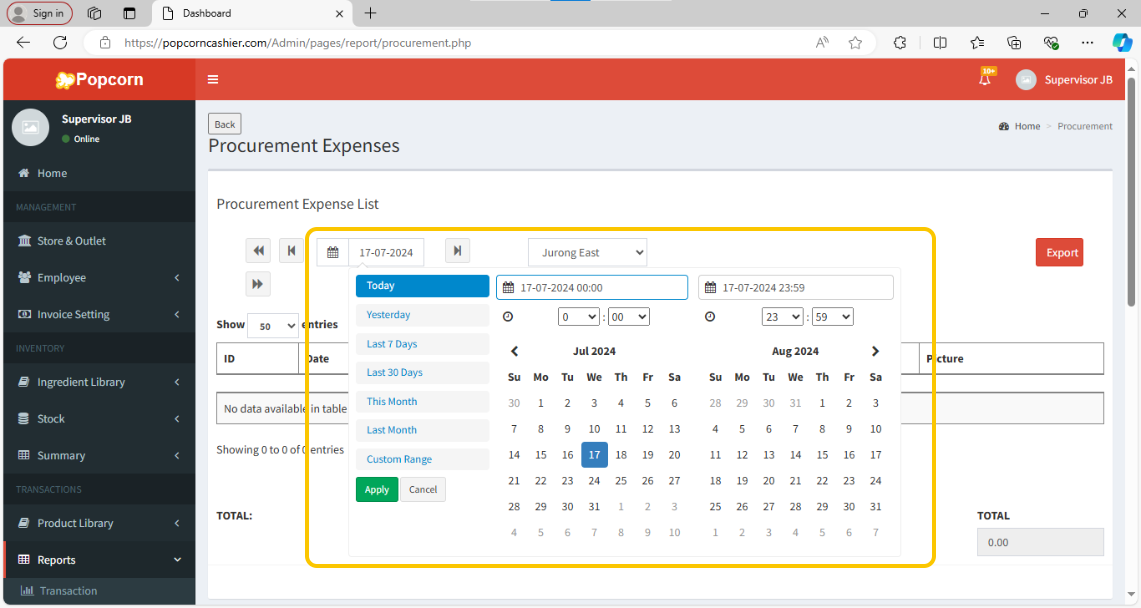
Task: Open the Show entries dropdown set to 50
Action: point(273,326)
